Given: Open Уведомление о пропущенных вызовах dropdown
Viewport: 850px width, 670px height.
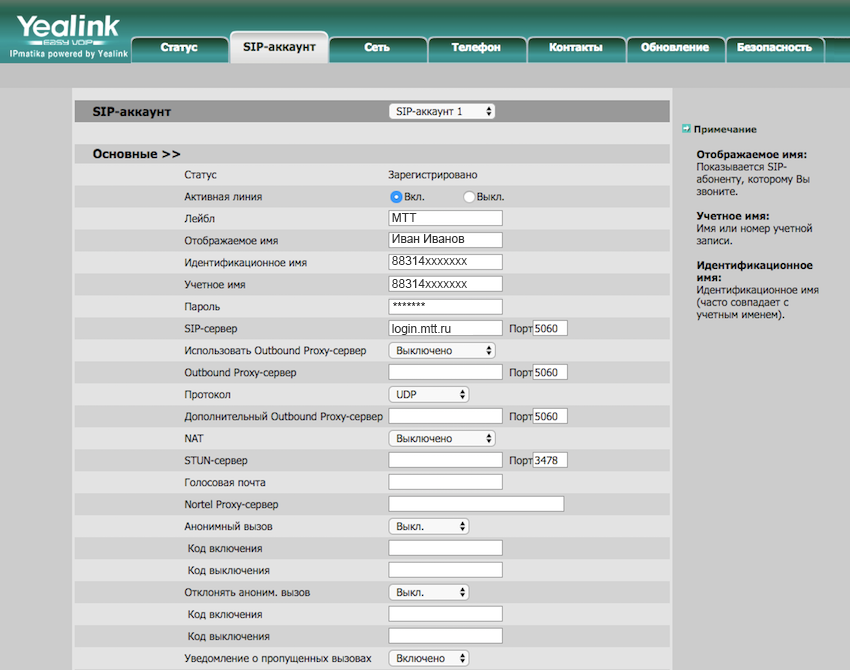Looking at the screenshot, I should coord(429,659).
